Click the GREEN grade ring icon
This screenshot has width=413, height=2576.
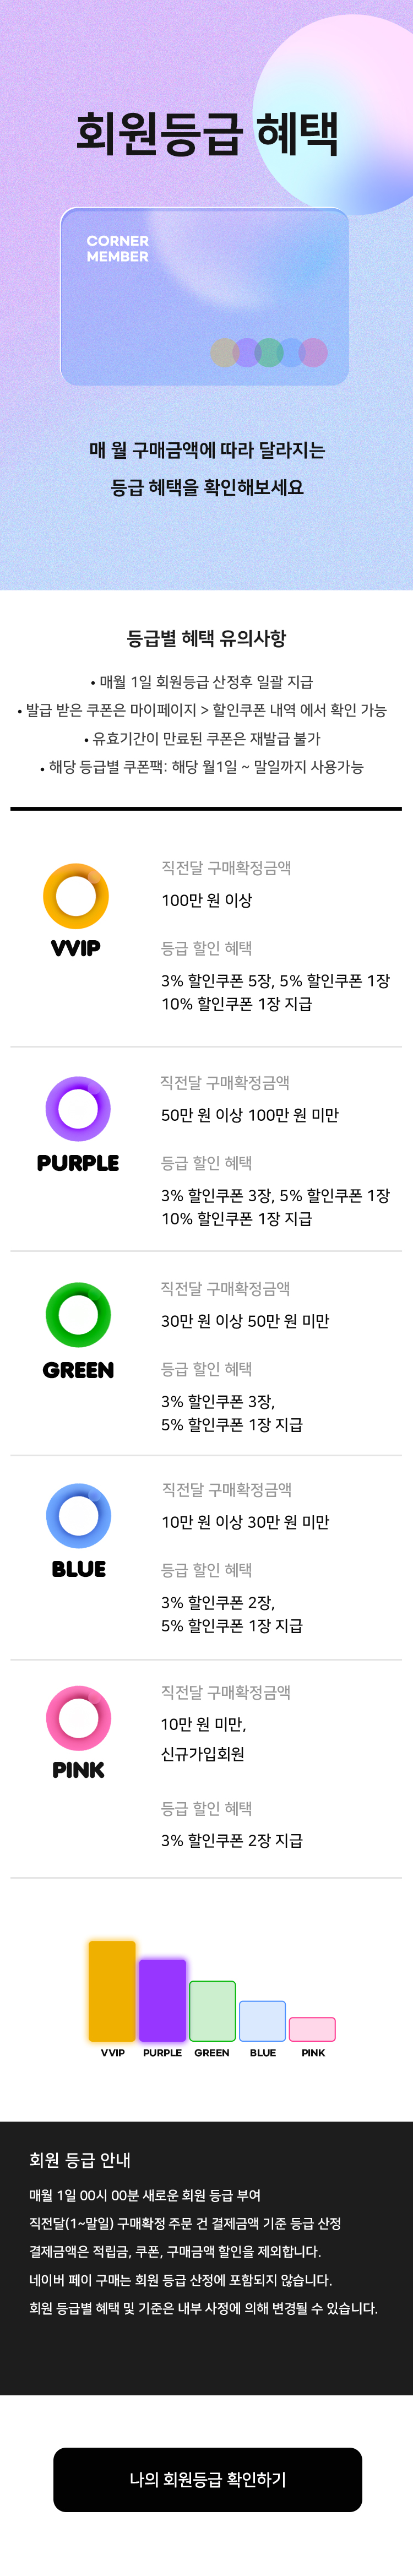78,1315
